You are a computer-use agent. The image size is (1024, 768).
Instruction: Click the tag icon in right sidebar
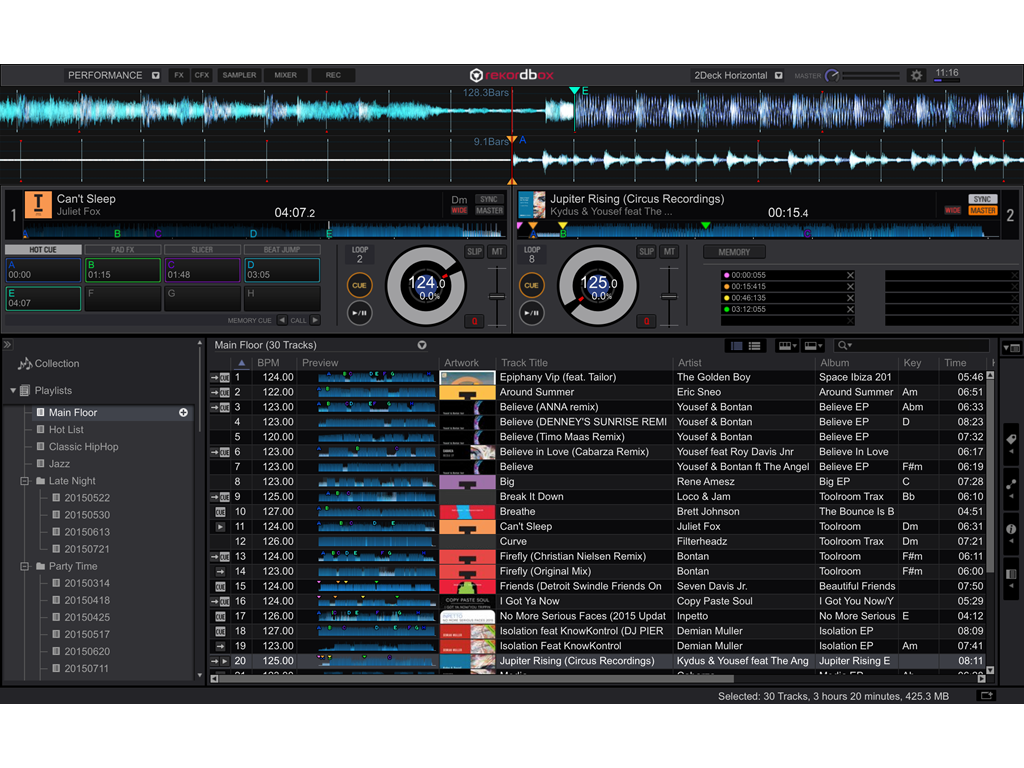(x=1011, y=439)
